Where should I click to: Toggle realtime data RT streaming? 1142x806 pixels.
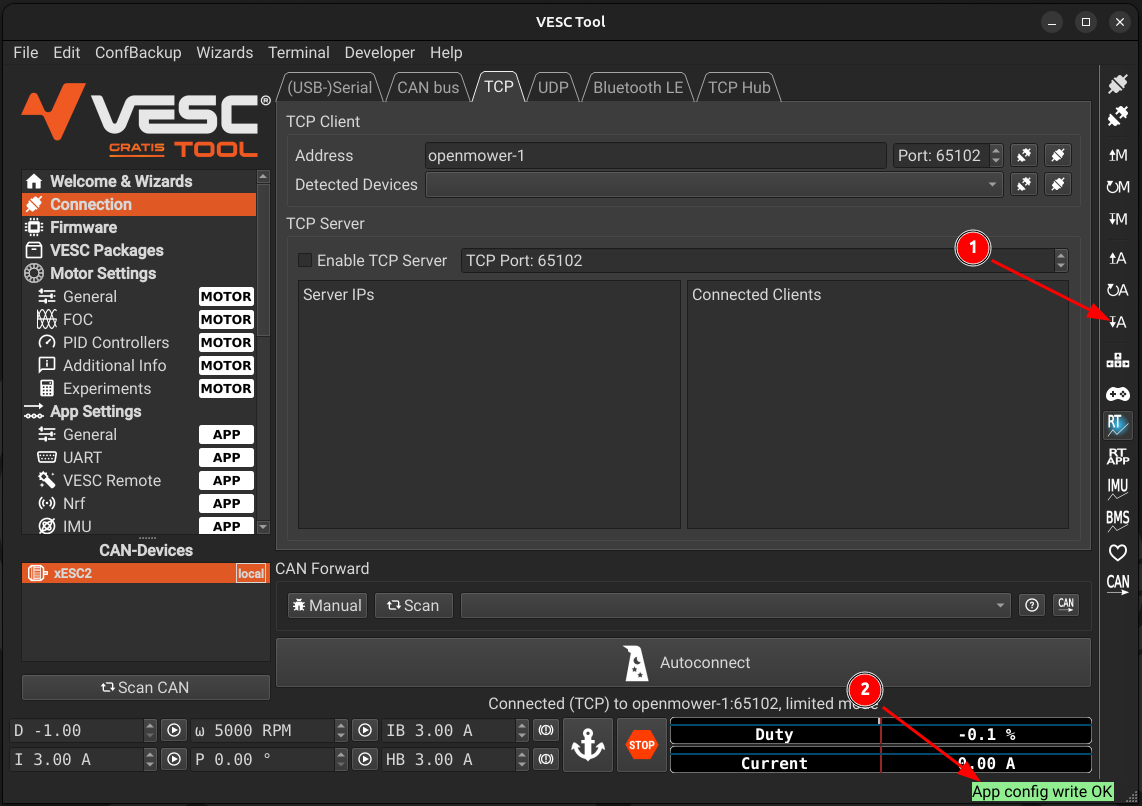pyautogui.click(x=1118, y=425)
